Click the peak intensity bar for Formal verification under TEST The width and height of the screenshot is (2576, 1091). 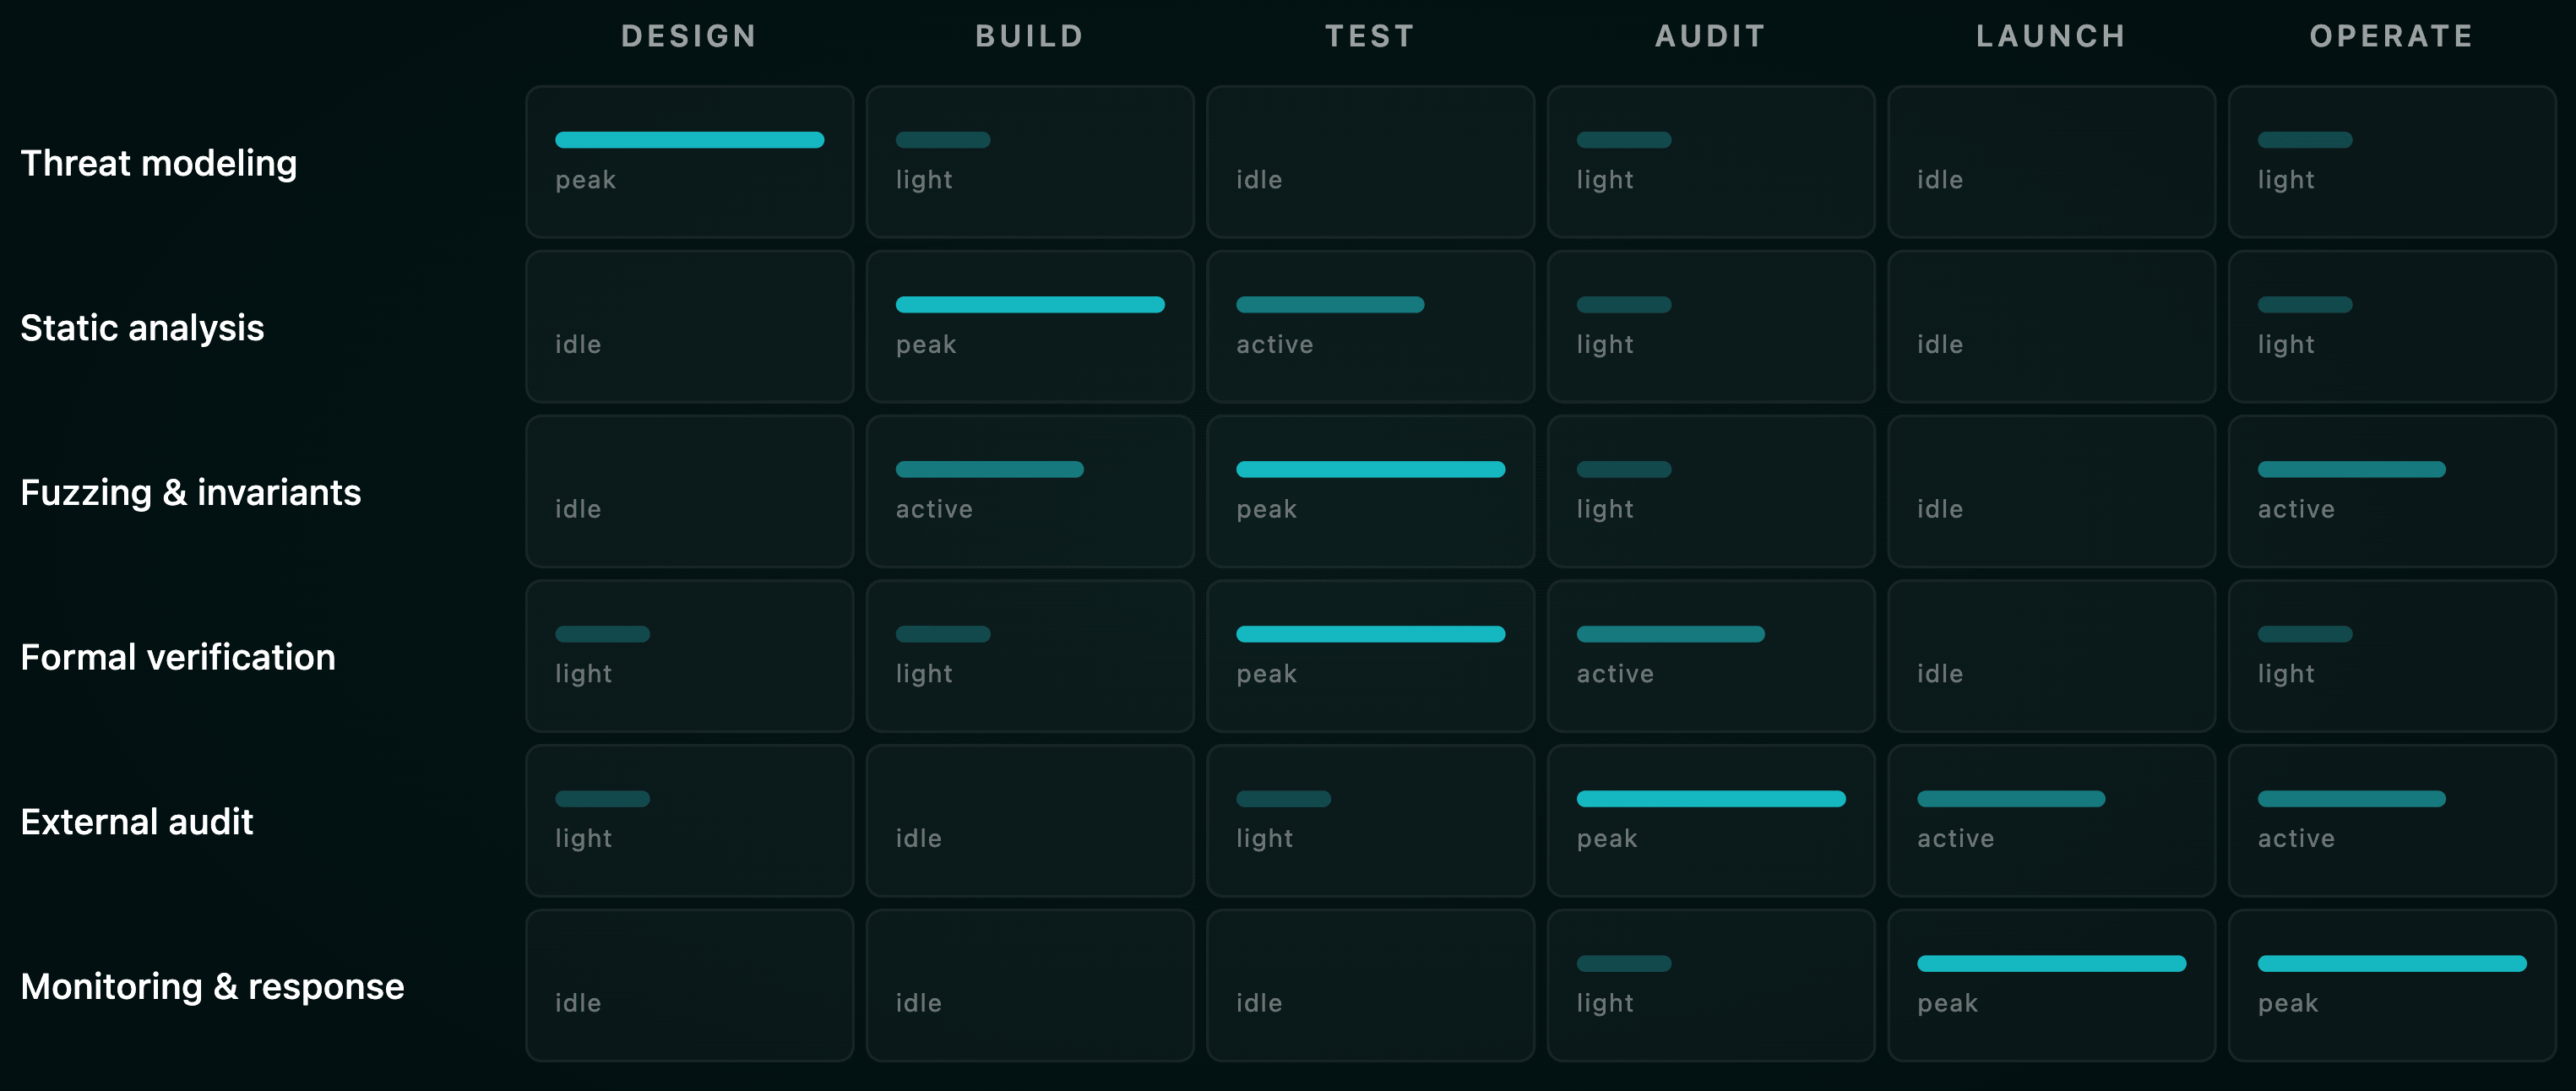pyautogui.click(x=1370, y=634)
